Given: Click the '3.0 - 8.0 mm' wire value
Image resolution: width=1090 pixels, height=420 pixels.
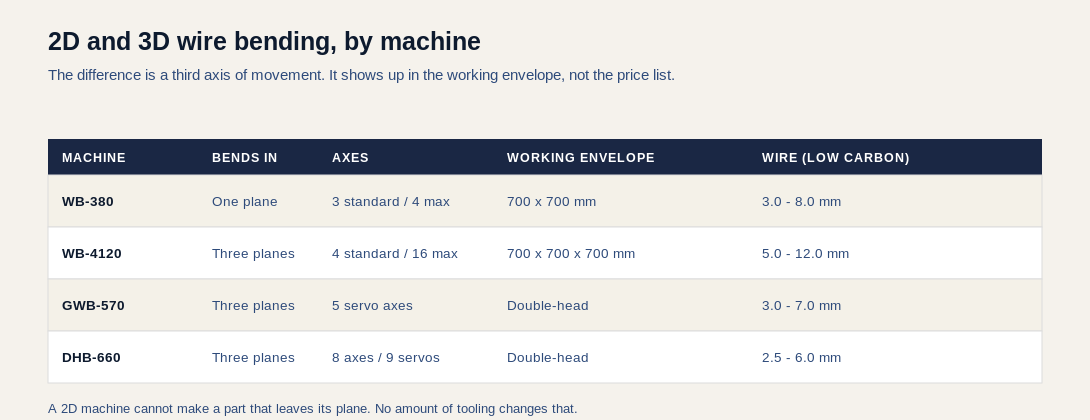Looking at the screenshot, I should tap(802, 202).
